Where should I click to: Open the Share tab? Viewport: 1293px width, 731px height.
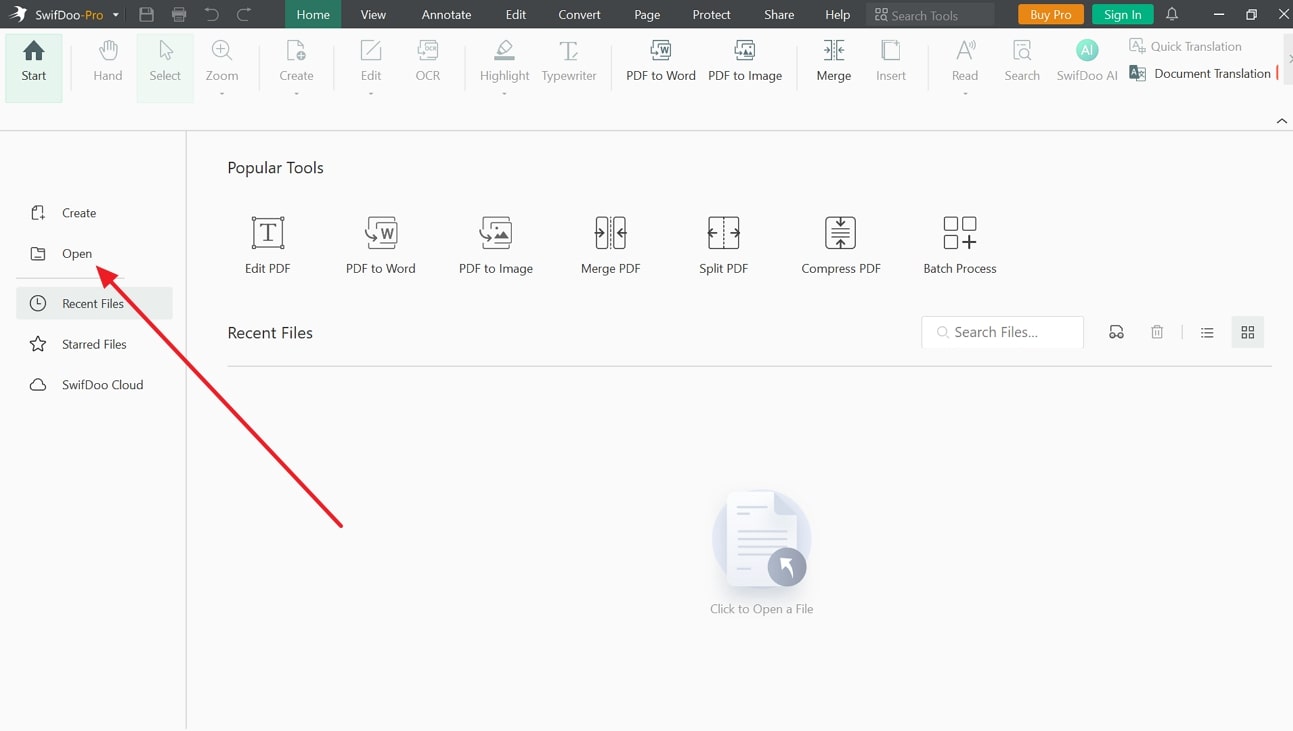[x=779, y=15]
